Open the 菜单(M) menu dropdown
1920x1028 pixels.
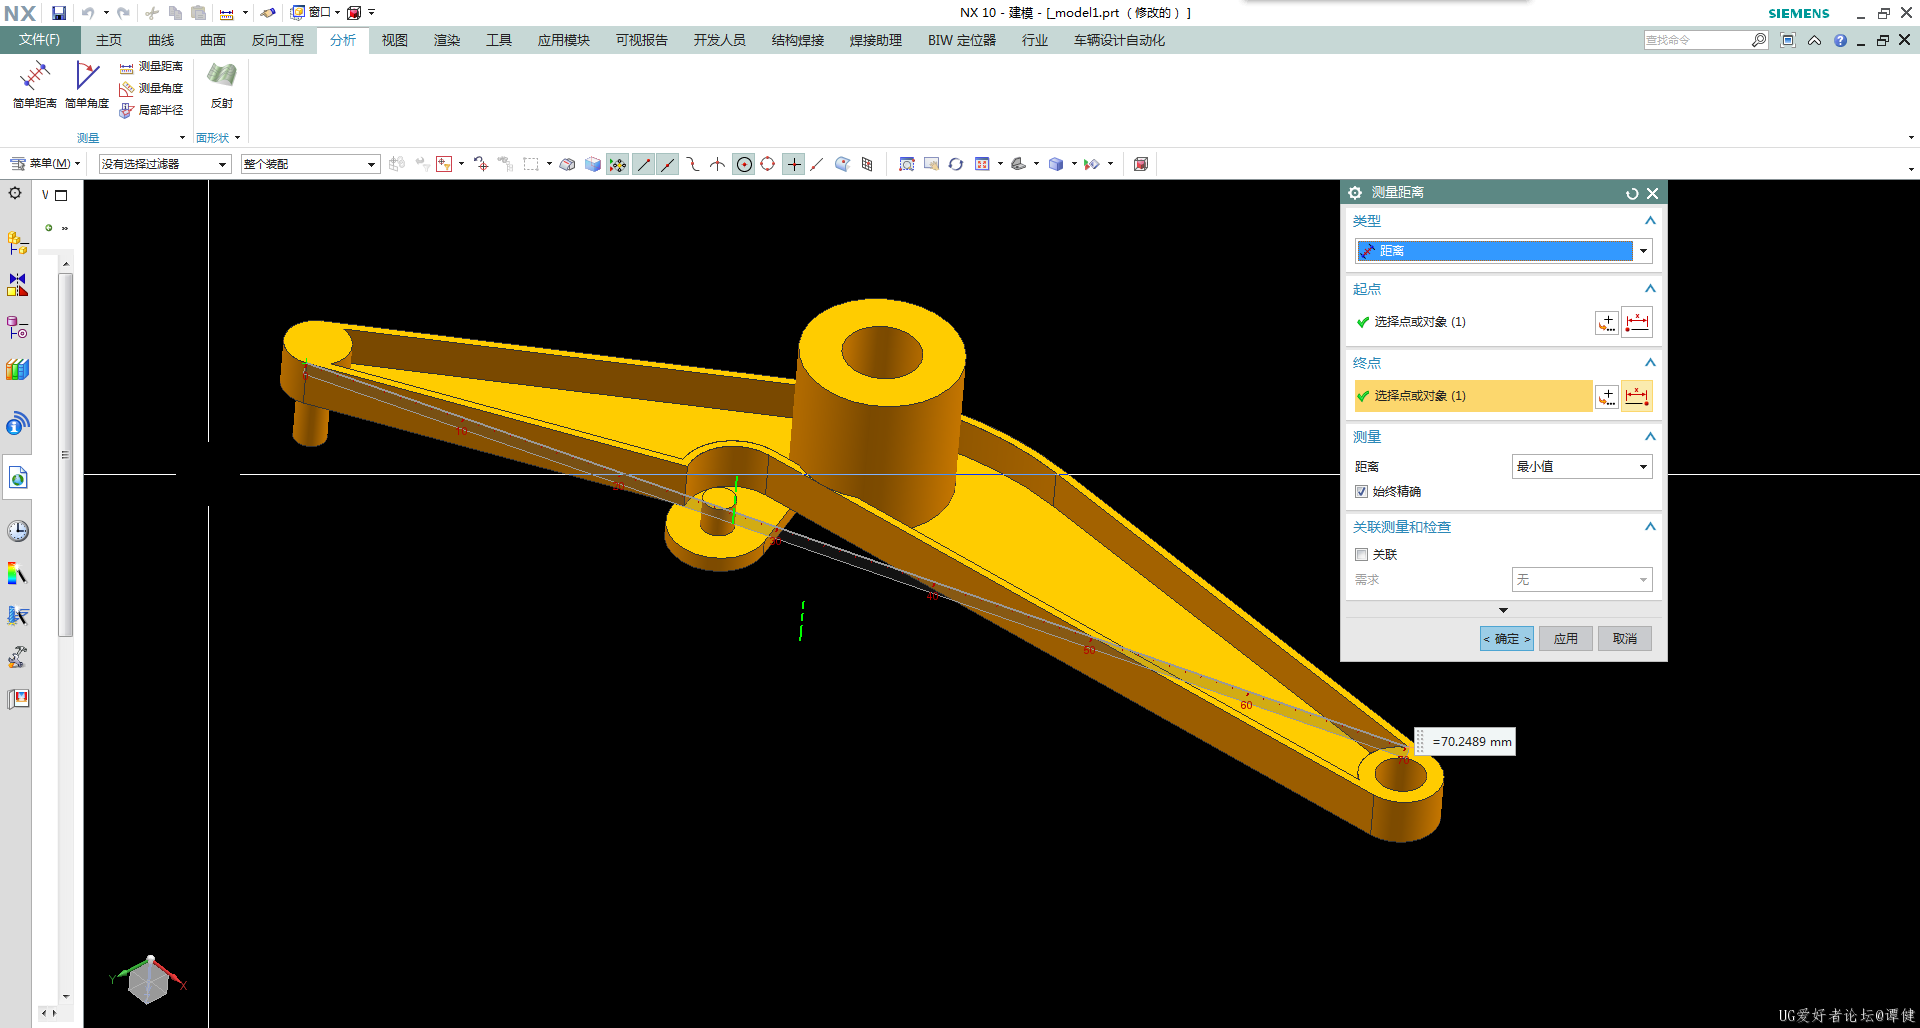45,164
